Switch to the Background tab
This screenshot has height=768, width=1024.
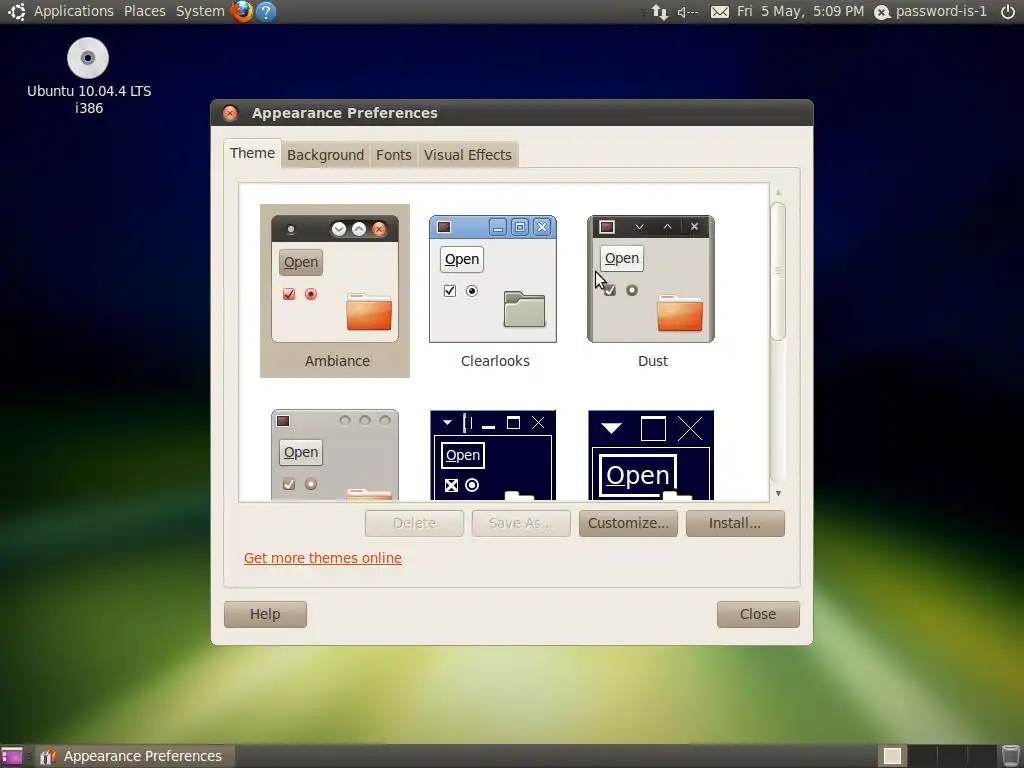click(x=325, y=155)
